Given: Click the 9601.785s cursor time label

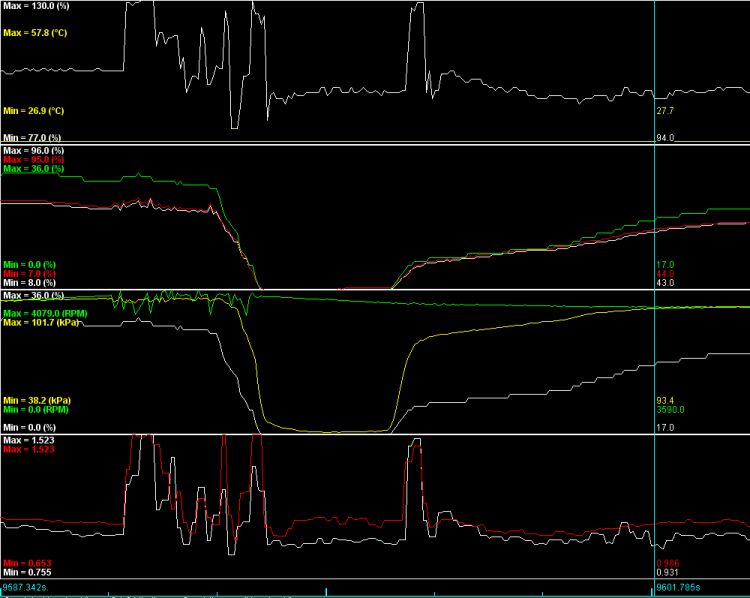Looking at the screenshot, I should (x=680, y=588).
